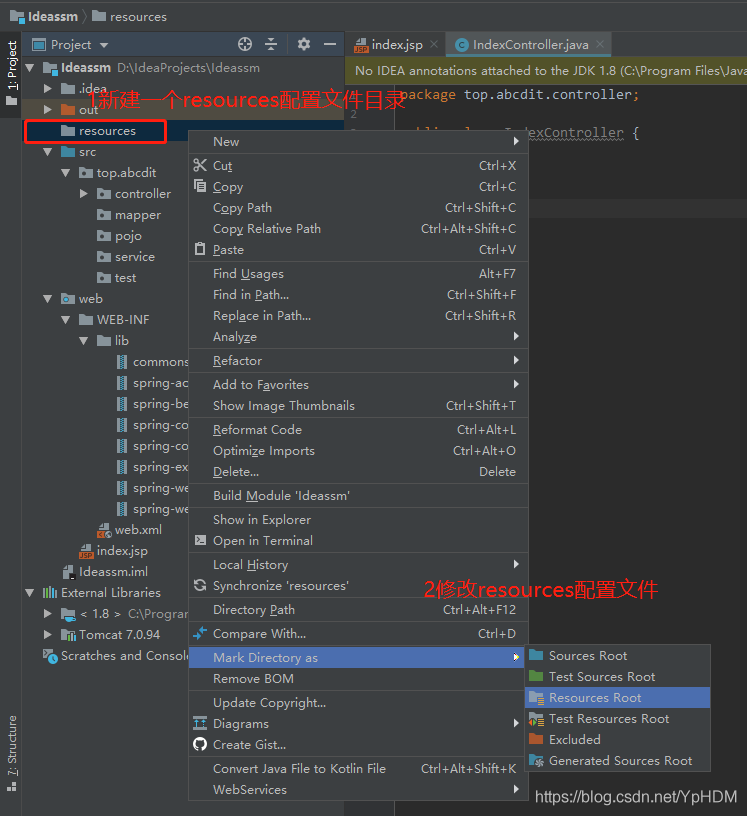Choose Build Module 'Ideassm'
747x816 pixels.
point(358,495)
